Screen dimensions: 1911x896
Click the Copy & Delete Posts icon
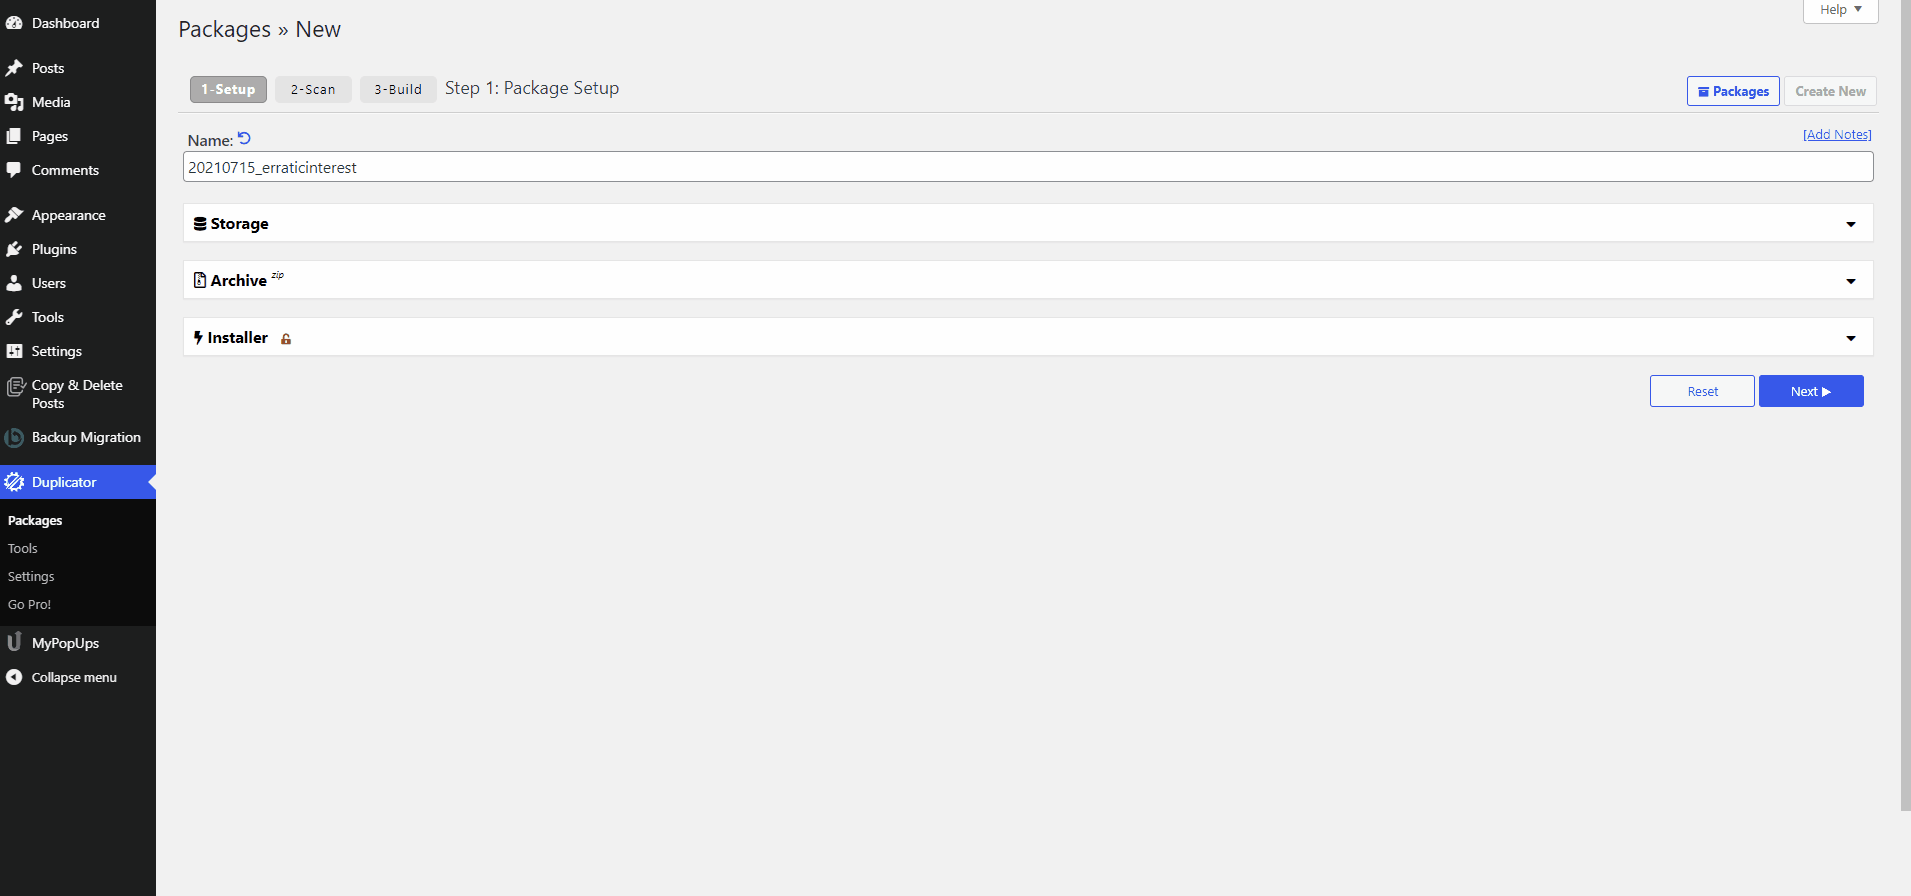click(x=15, y=387)
